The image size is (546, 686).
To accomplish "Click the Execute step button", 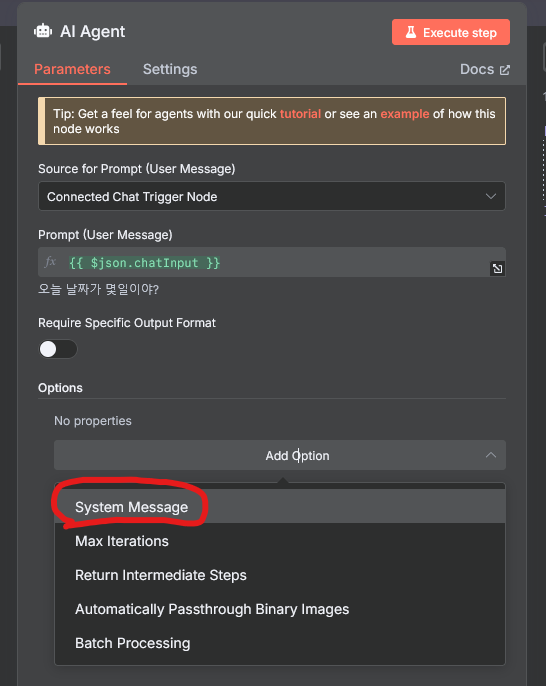I will [451, 32].
